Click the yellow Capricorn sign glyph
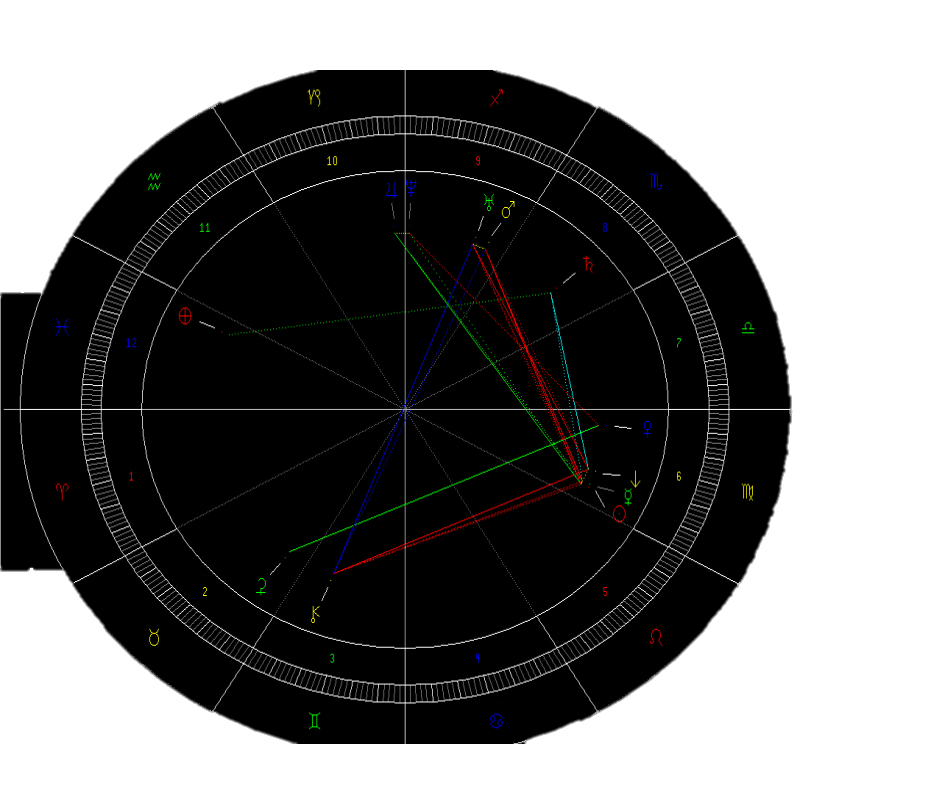This screenshot has height=796, width=942. coord(315,97)
